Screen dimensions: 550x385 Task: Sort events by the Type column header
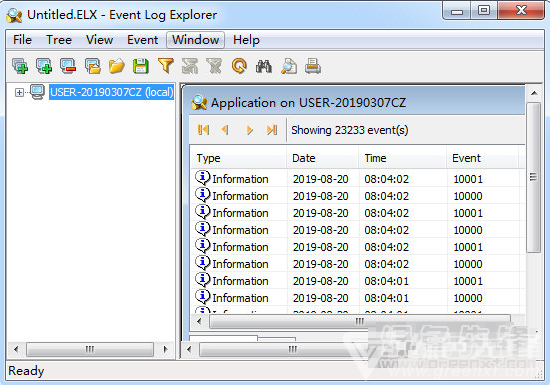pos(239,158)
